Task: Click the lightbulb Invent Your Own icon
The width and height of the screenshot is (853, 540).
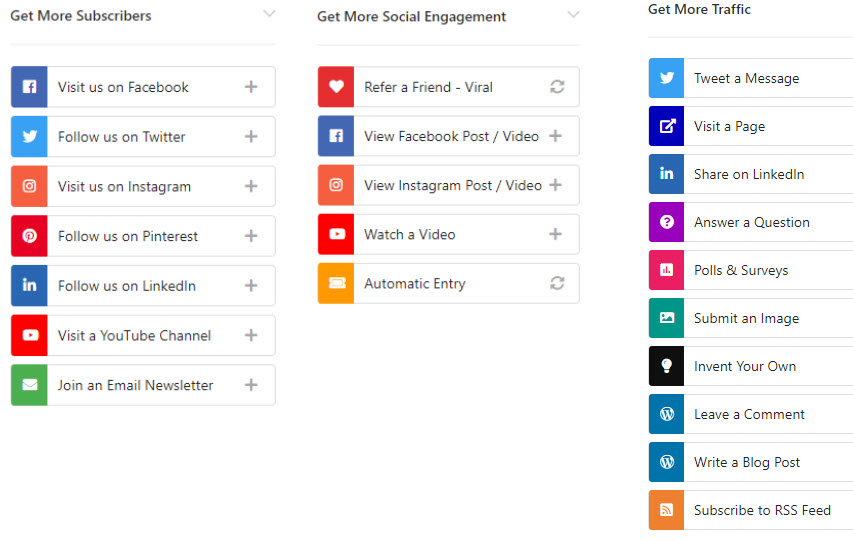Action: pos(666,366)
